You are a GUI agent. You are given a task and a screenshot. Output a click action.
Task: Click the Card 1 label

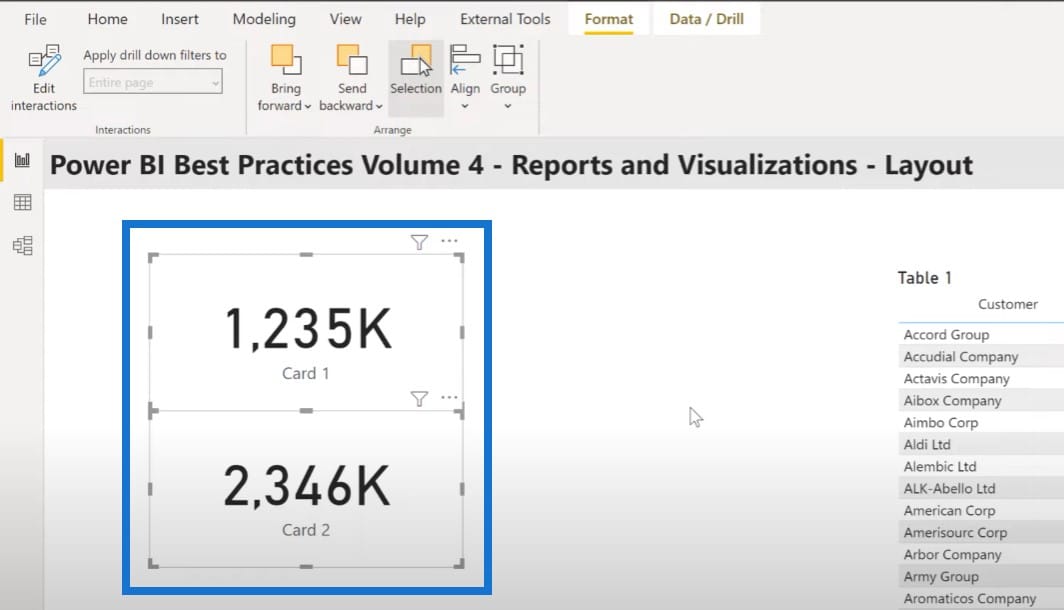[305, 373]
